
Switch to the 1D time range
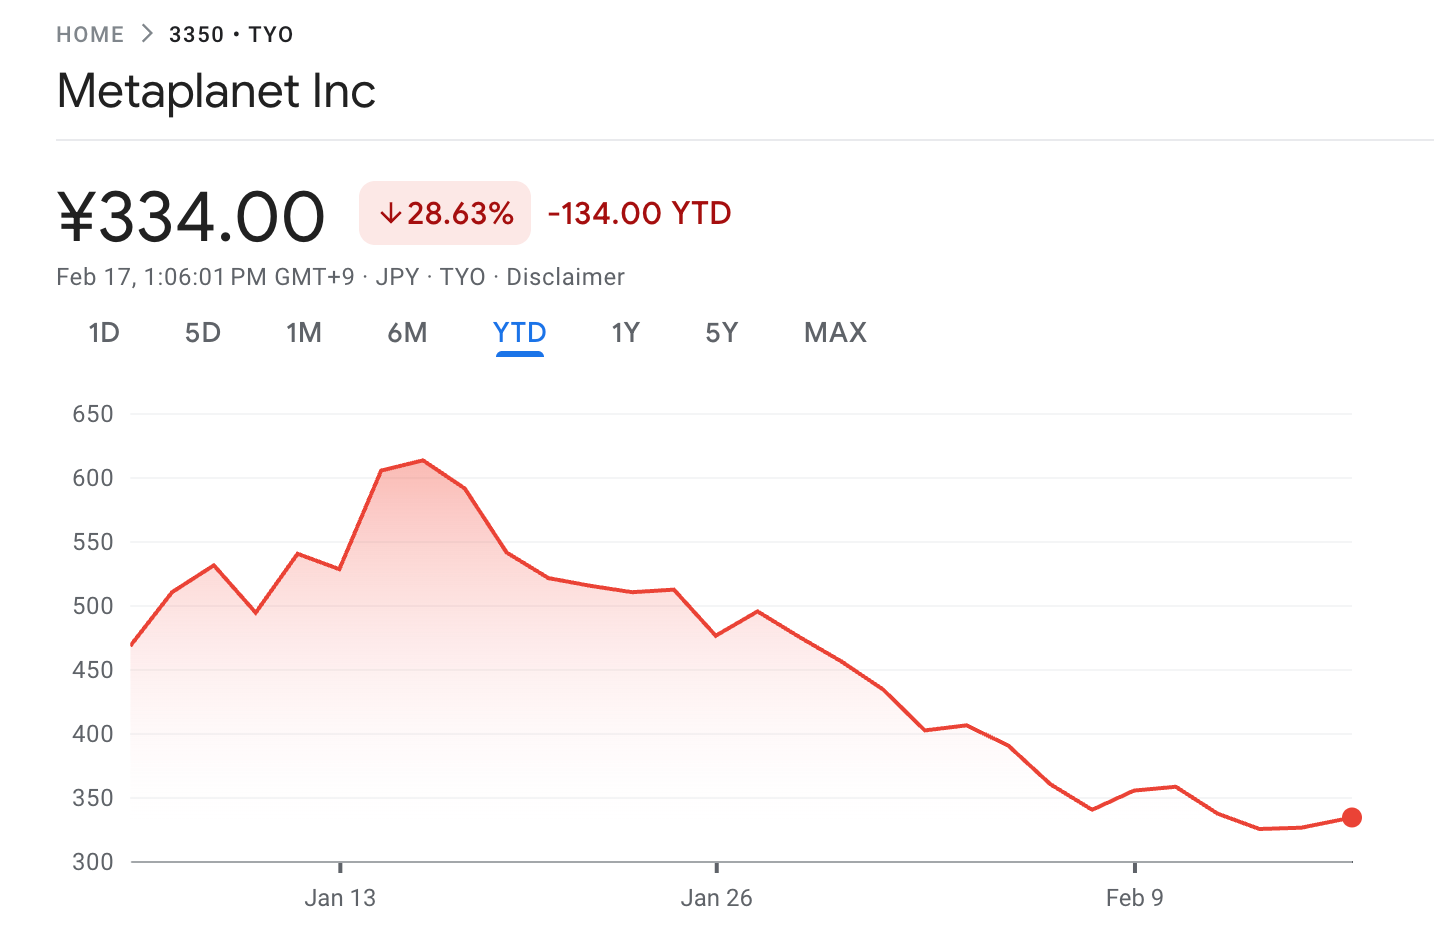104,333
